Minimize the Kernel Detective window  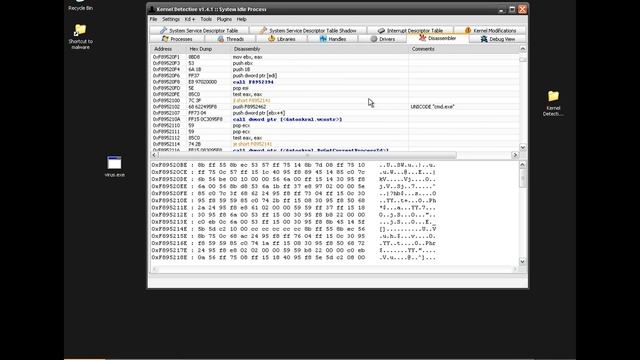pyautogui.click(x=502, y=9)
